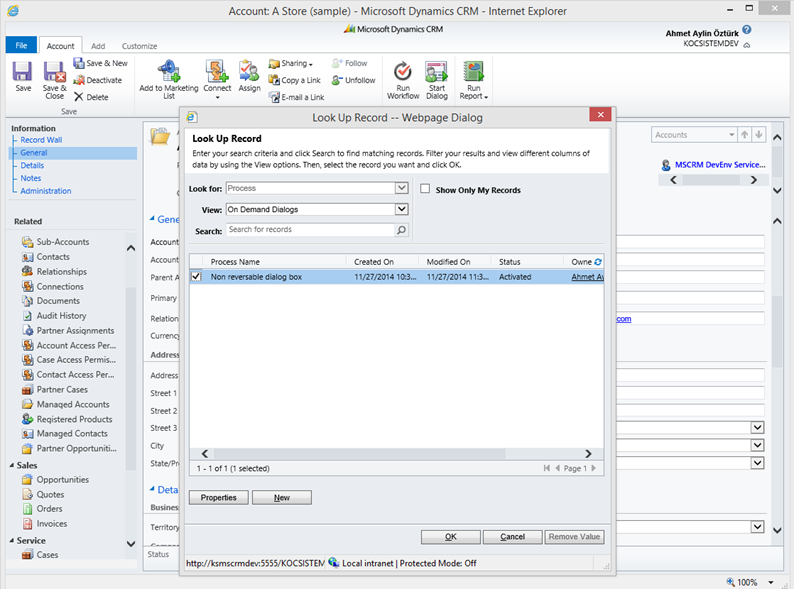Go to Record Wall section
Screen dimensions: 794x589
[x=42, y=140]
